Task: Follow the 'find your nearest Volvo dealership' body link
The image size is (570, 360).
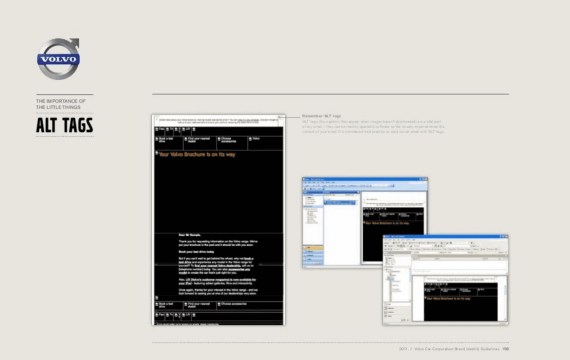Action: [217, 266]
